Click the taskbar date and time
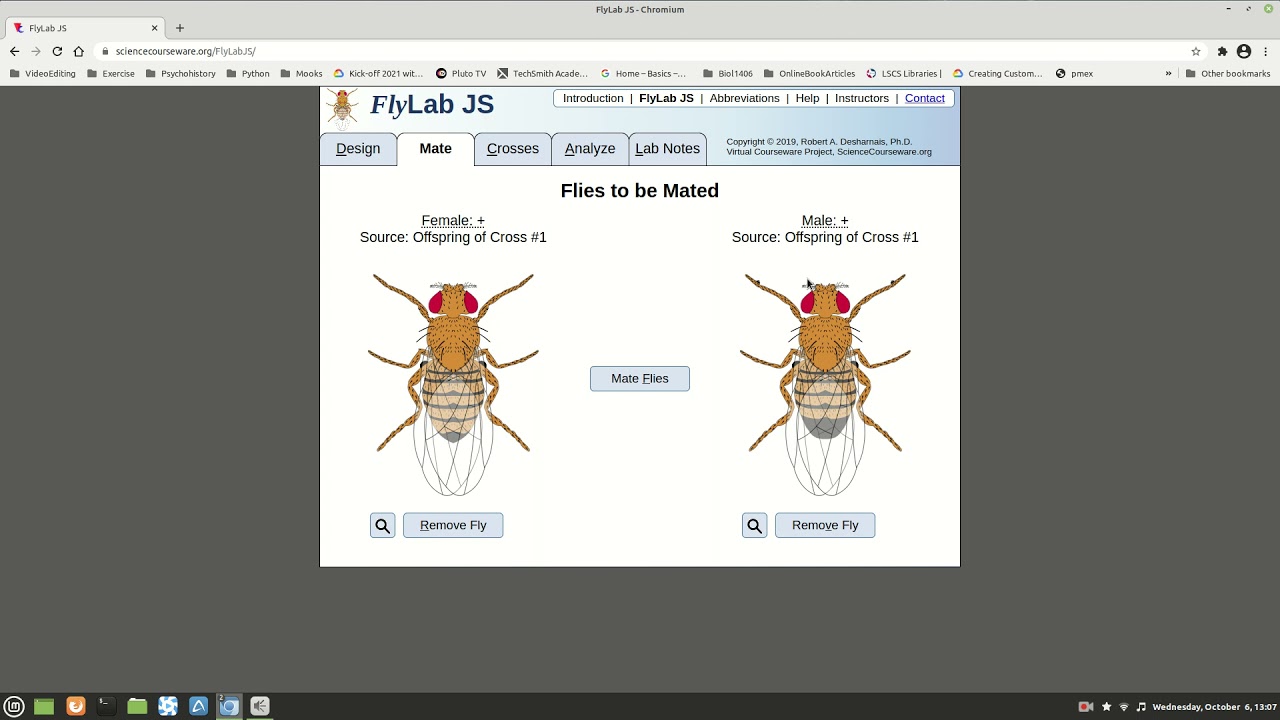 coord(1214,707)
